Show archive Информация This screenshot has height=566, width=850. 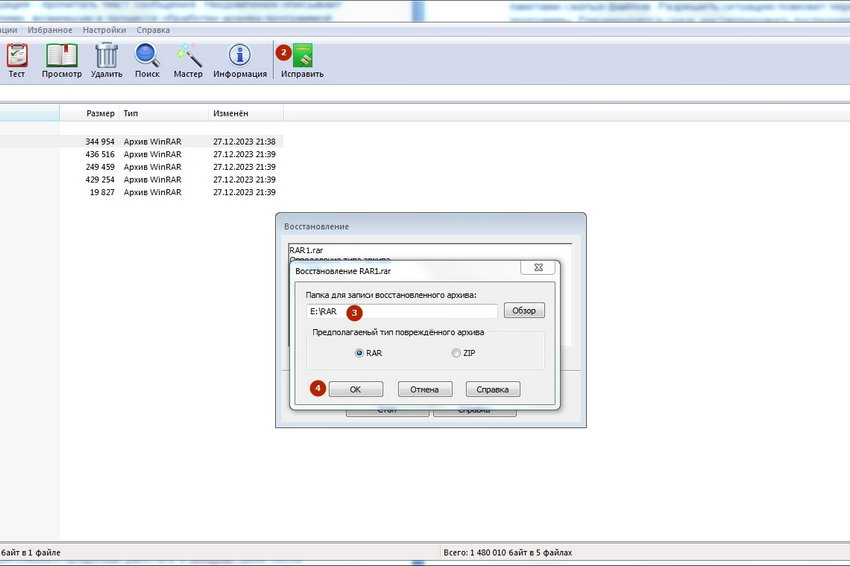coord(240,61)
